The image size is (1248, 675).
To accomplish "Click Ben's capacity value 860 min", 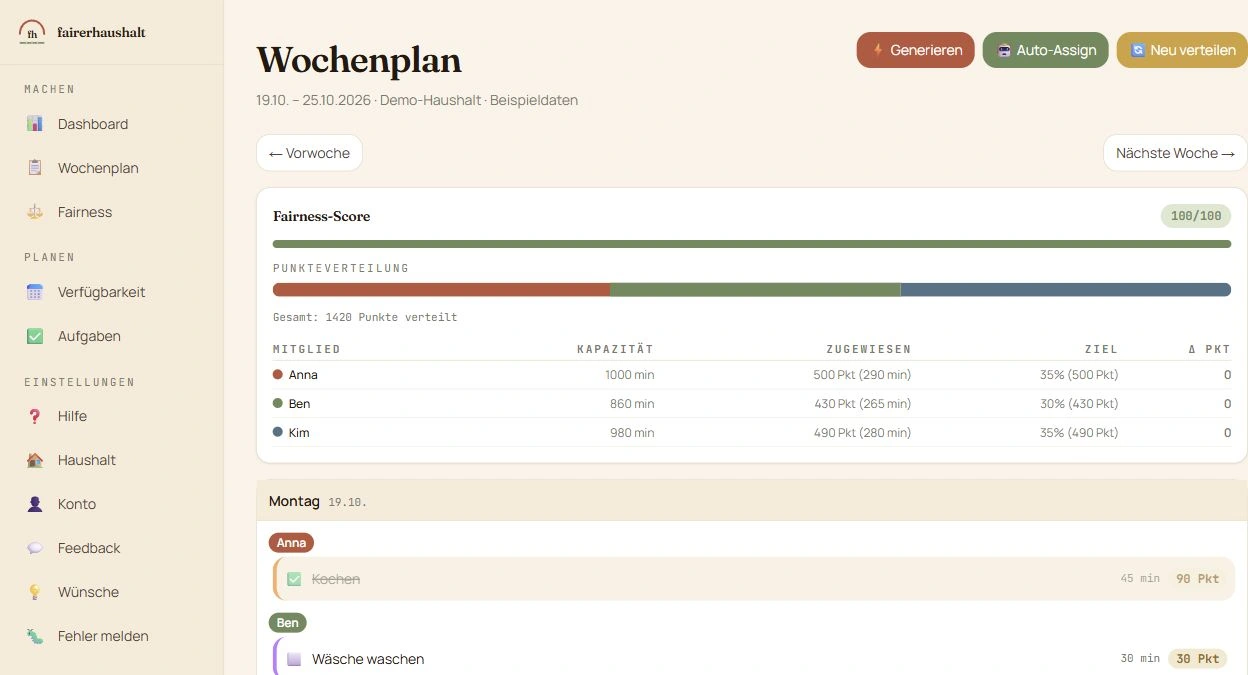I will point(632,404).
